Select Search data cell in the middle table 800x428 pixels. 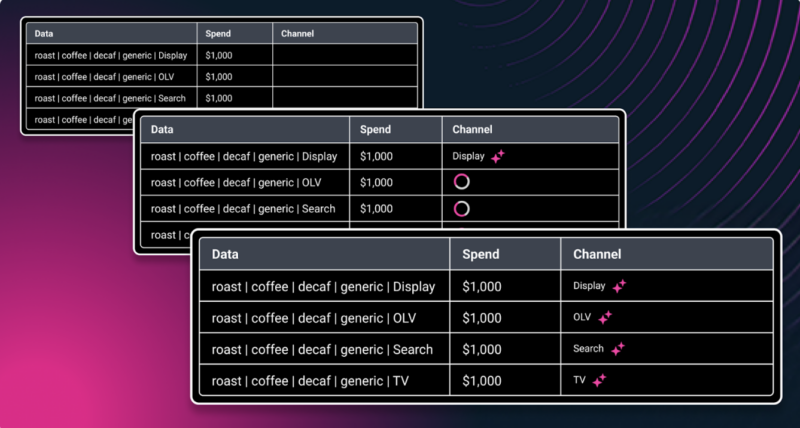click(x=243, y=209)
